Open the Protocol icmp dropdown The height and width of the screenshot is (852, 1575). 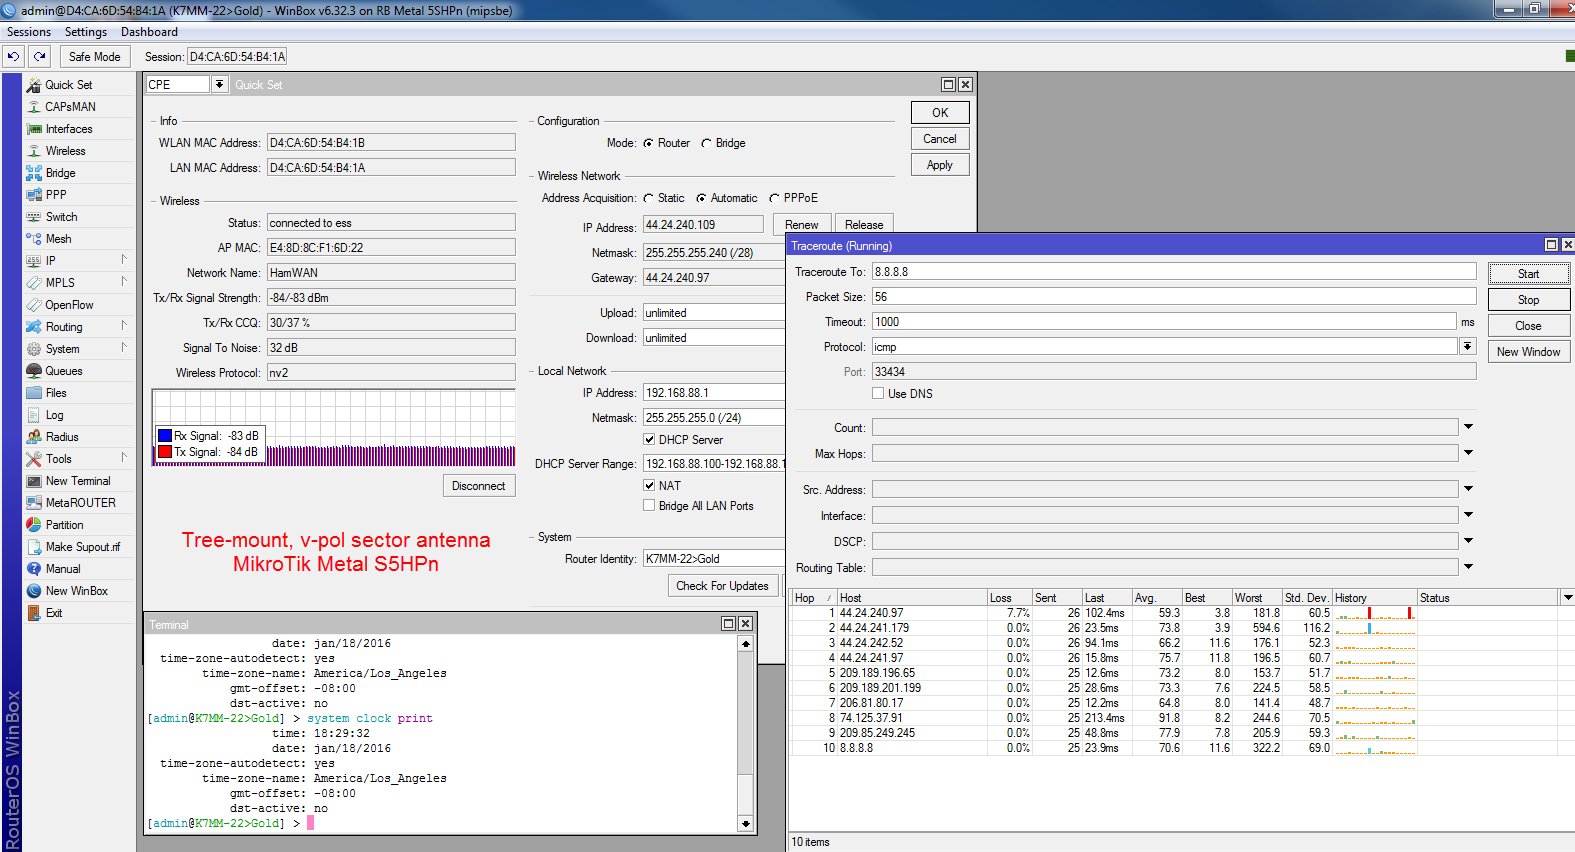pyautogui.click(x=1467, y=347)
